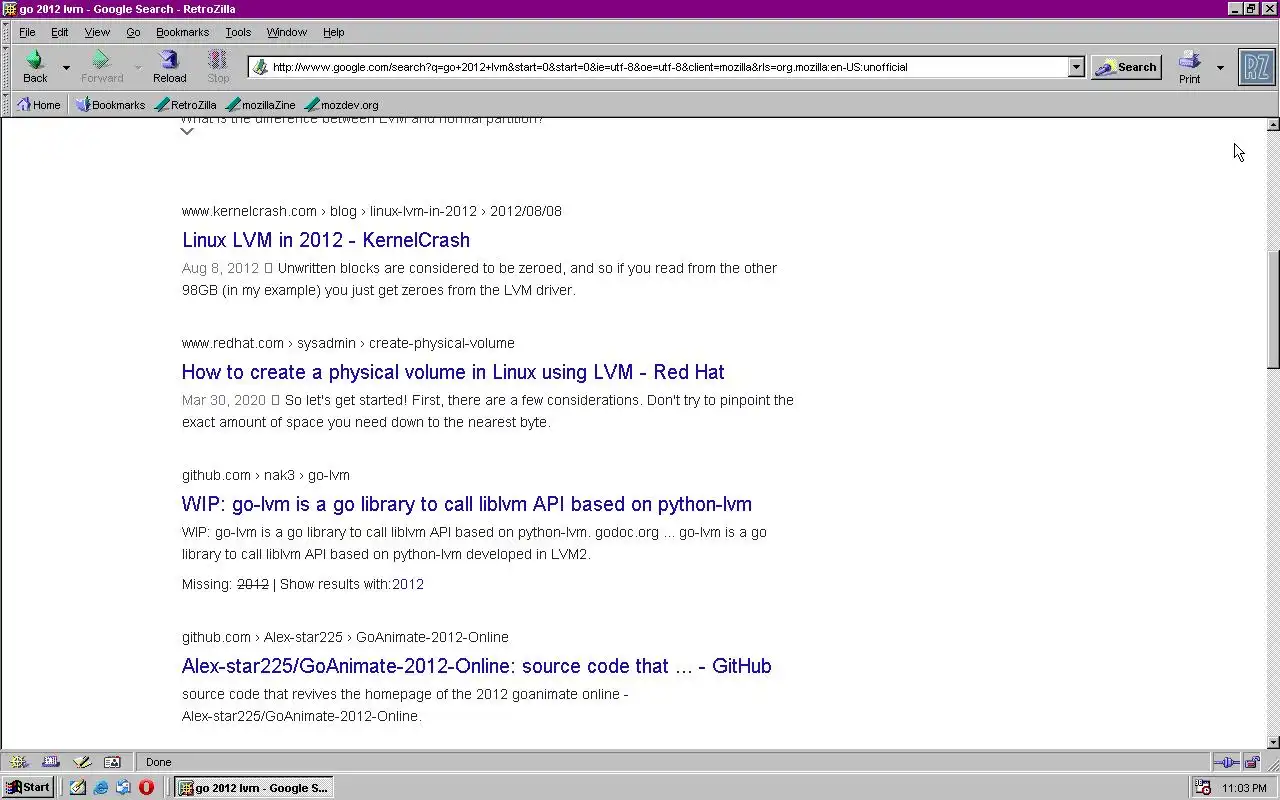
Task: Open the Print options dropdown arrow
Action: (1220, 68)
